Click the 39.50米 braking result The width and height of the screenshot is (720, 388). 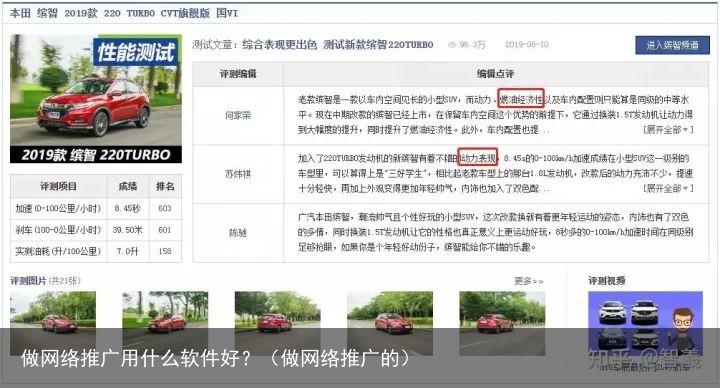coord(128,230)
